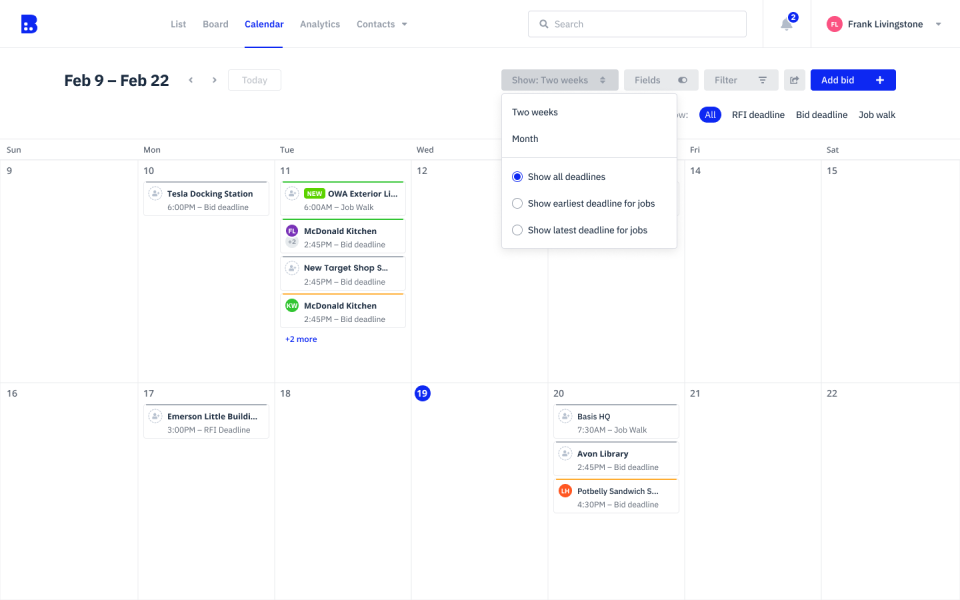Click the magnifying glass in the search bar

click(543, 23)
